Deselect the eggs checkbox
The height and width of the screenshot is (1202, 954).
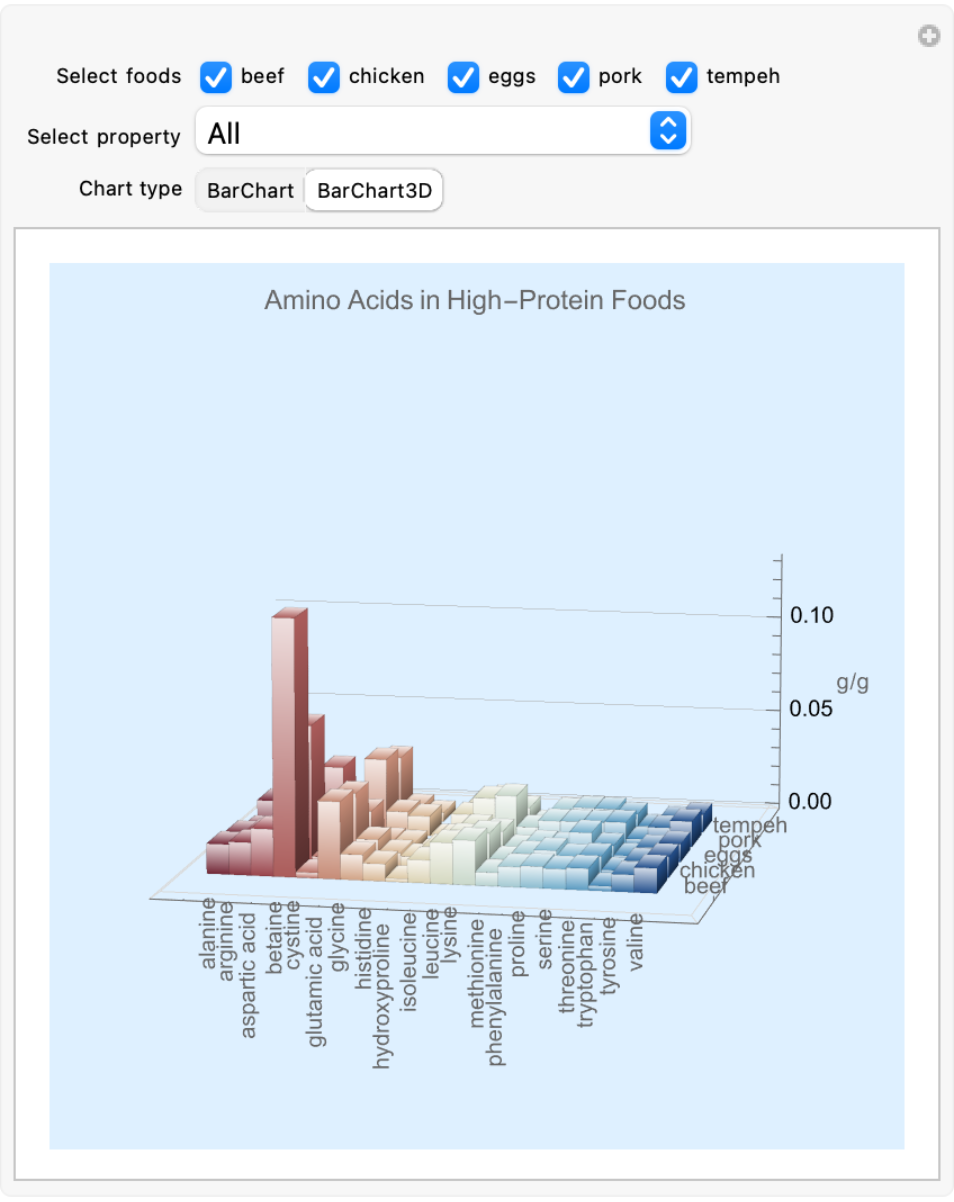click(462, 77)
